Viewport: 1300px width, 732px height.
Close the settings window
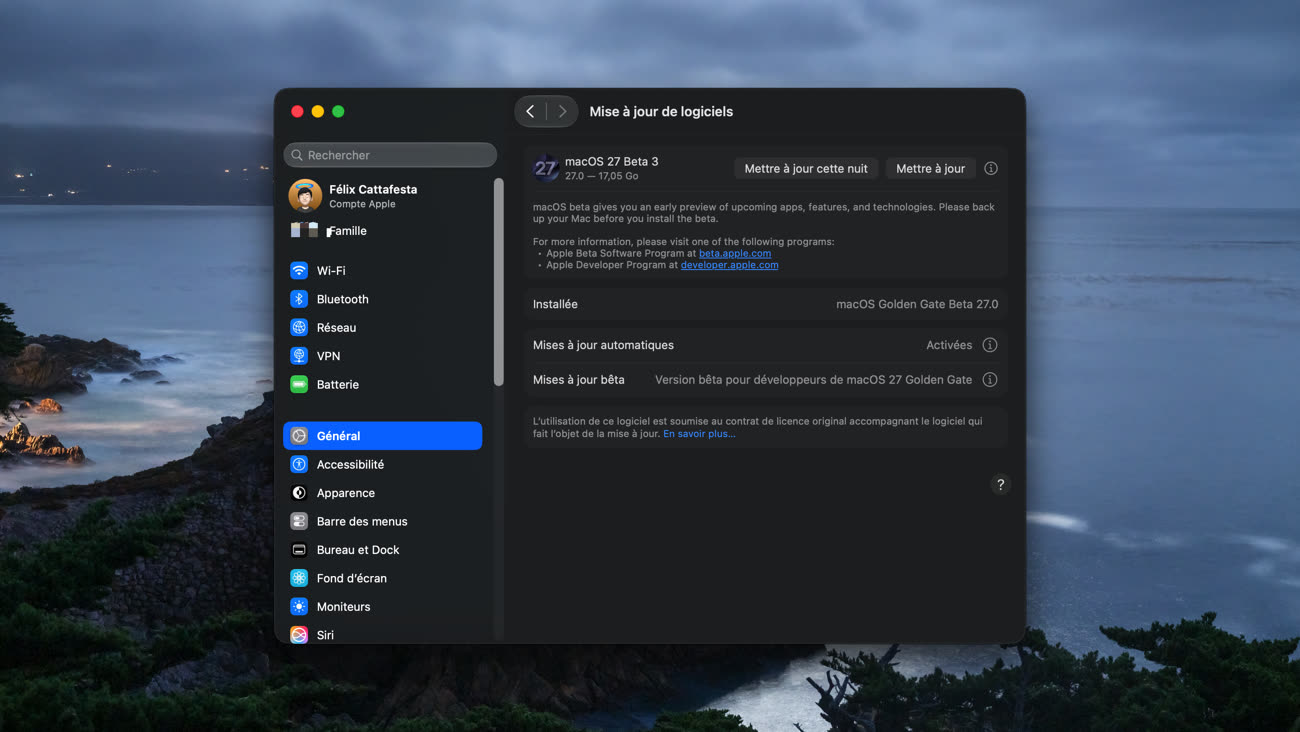(x=297, y=112)
